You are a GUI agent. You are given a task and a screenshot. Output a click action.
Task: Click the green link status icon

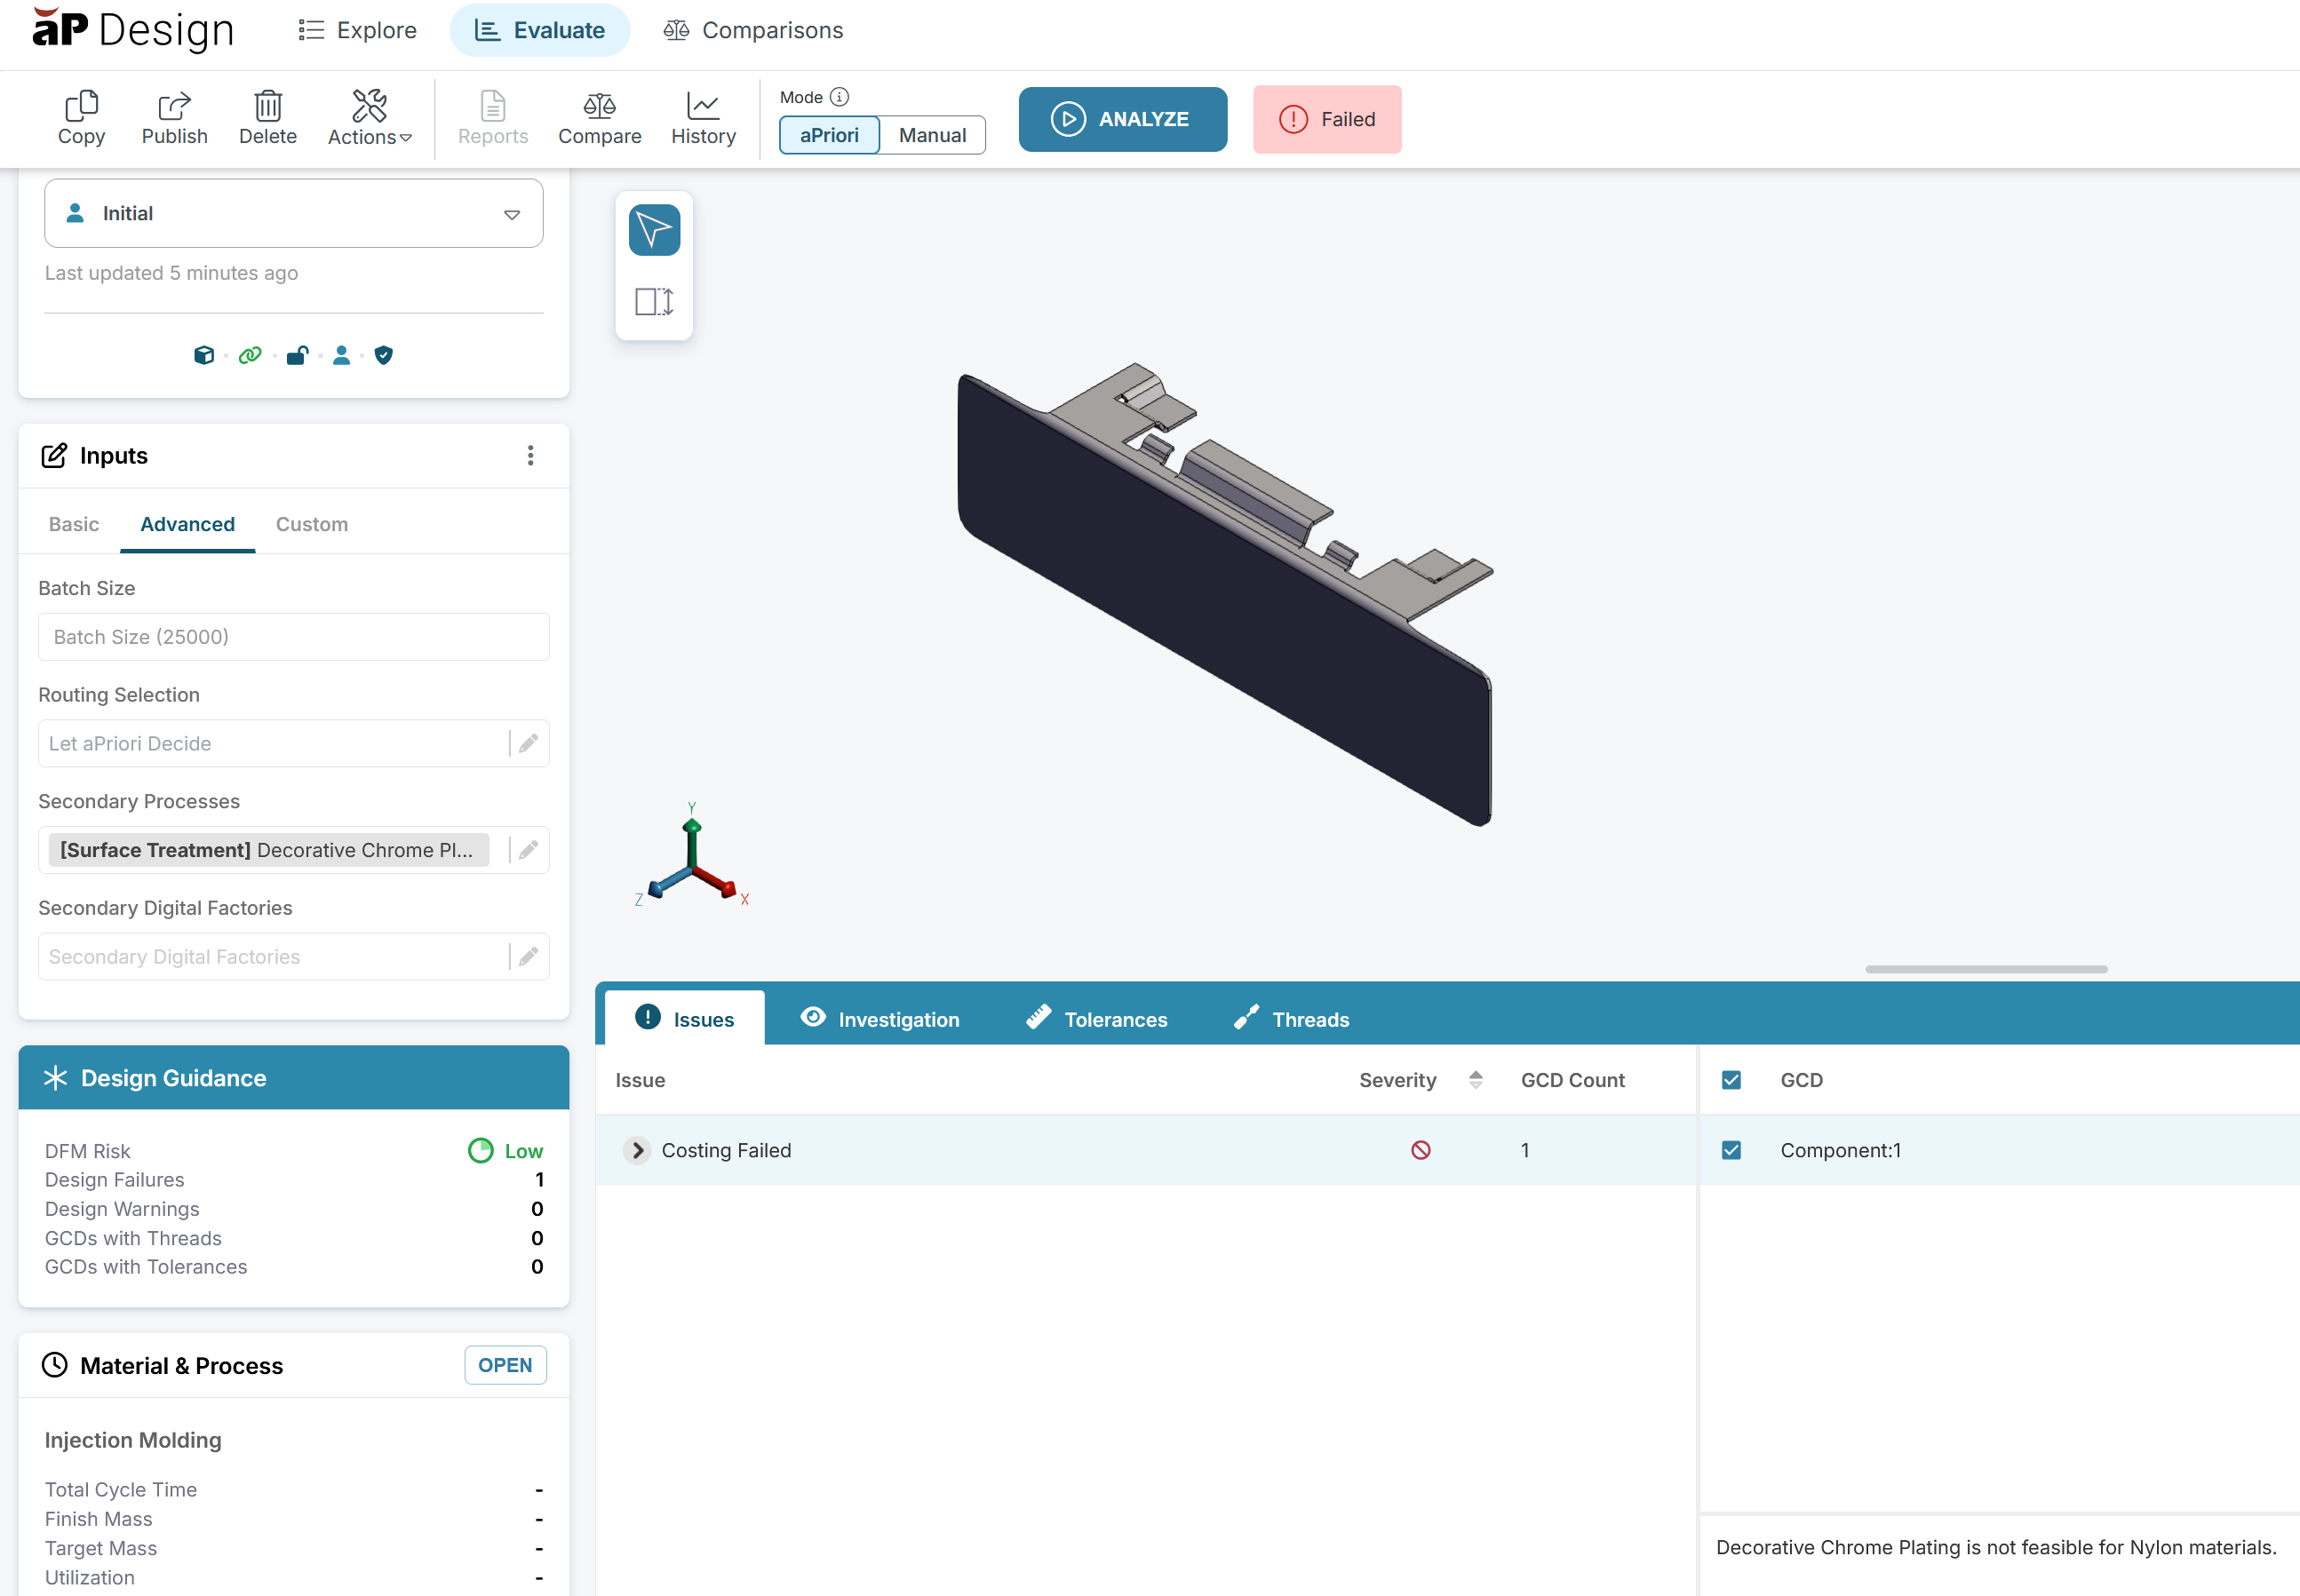coord(250,355)
